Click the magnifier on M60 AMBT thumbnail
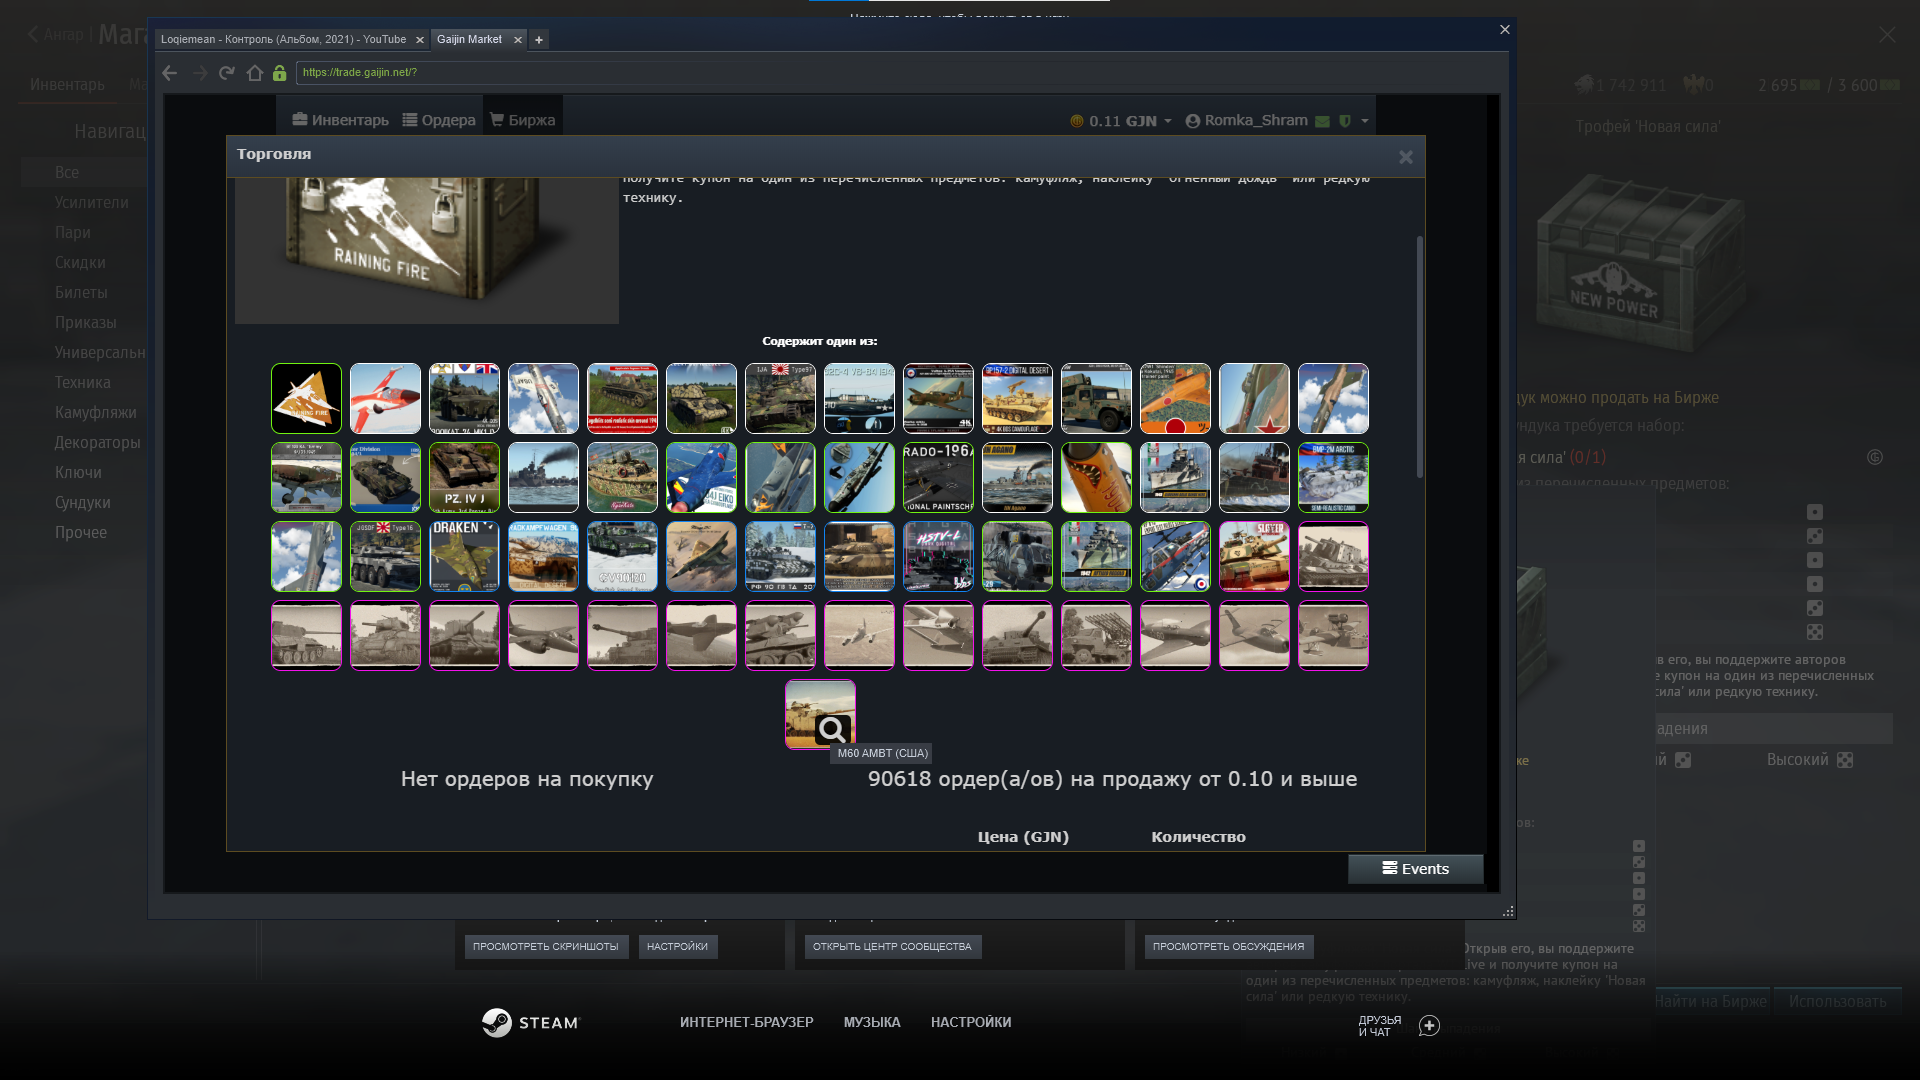This screenshot has width=1920, height=1080. (832, 730)
